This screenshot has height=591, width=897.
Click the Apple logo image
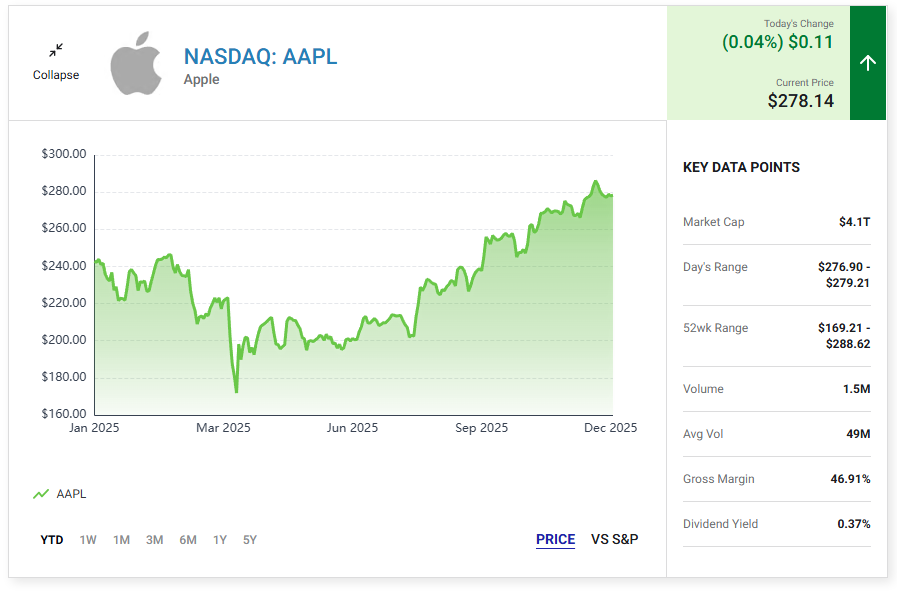(136, 63)
